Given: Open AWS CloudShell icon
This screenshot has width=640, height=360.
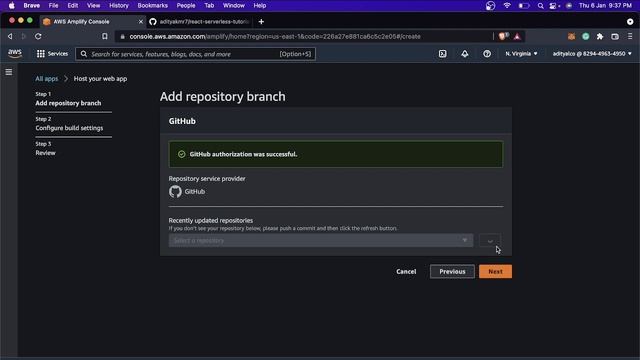Looking at the screenshot, I should pos(442,53).
